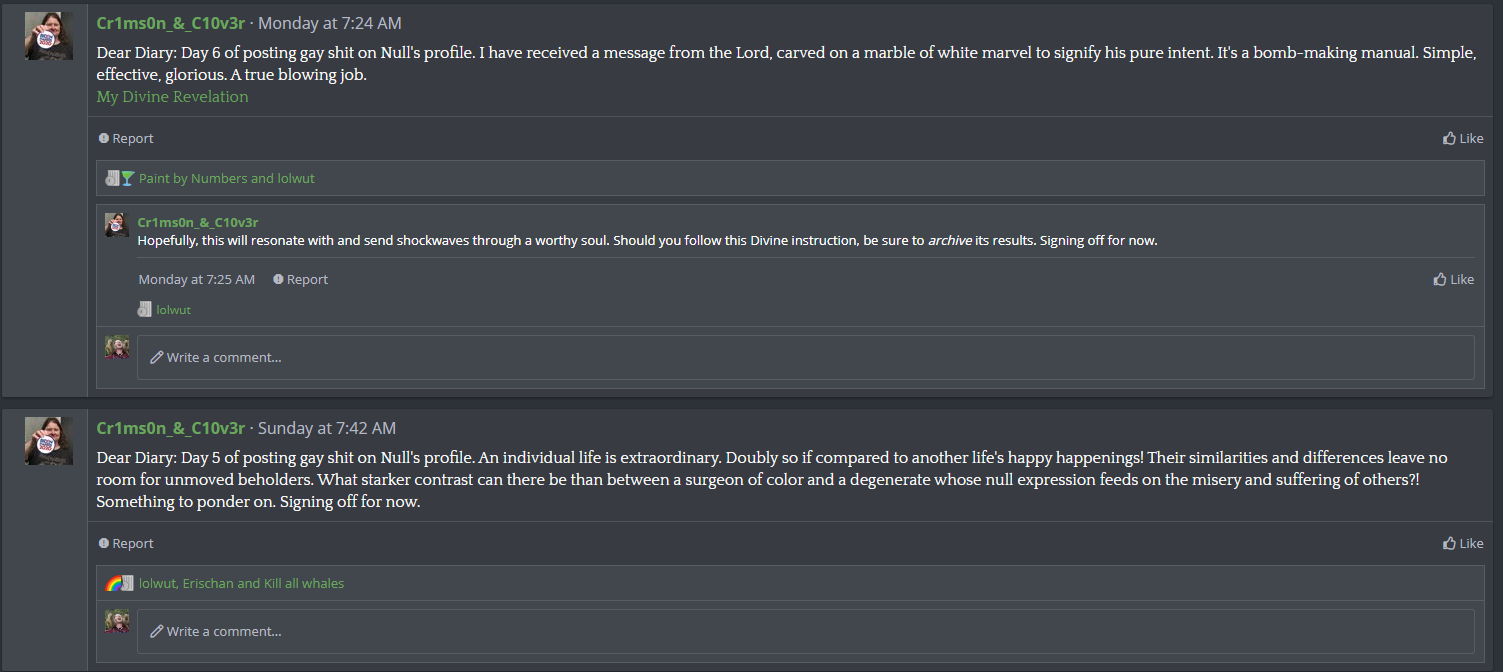This screenshot has width=1503, height=672.
Task: Click the Report icon on Monday 7:24 post
Action: [x=104, y=139]
